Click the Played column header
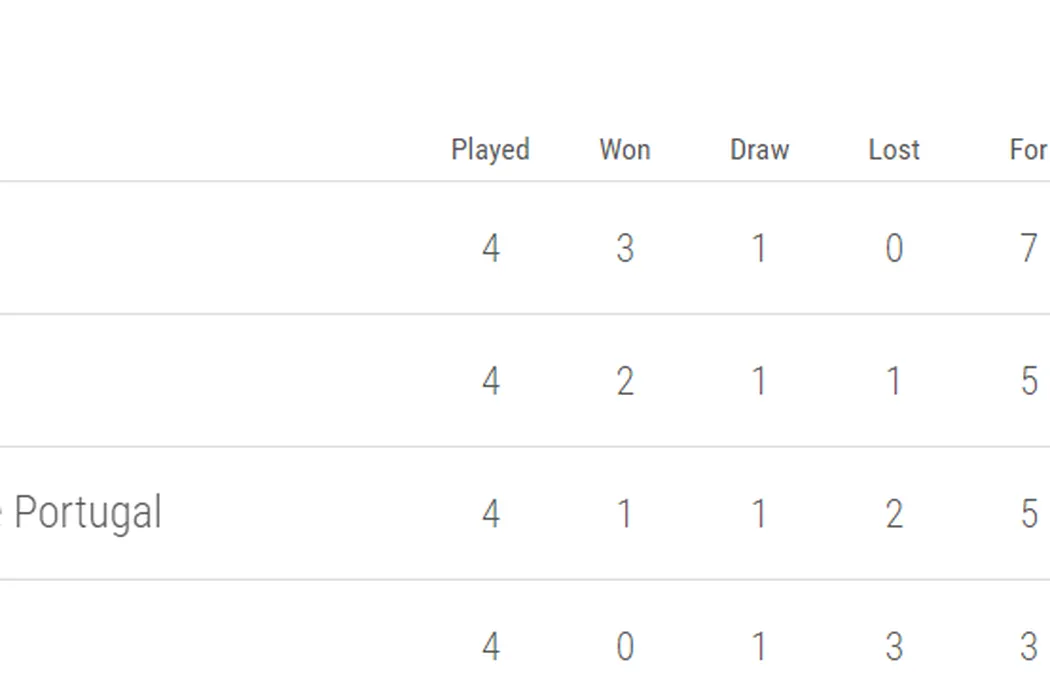Image resolution: width=1050 pixels, height=700 pixels. coord(490,150)
